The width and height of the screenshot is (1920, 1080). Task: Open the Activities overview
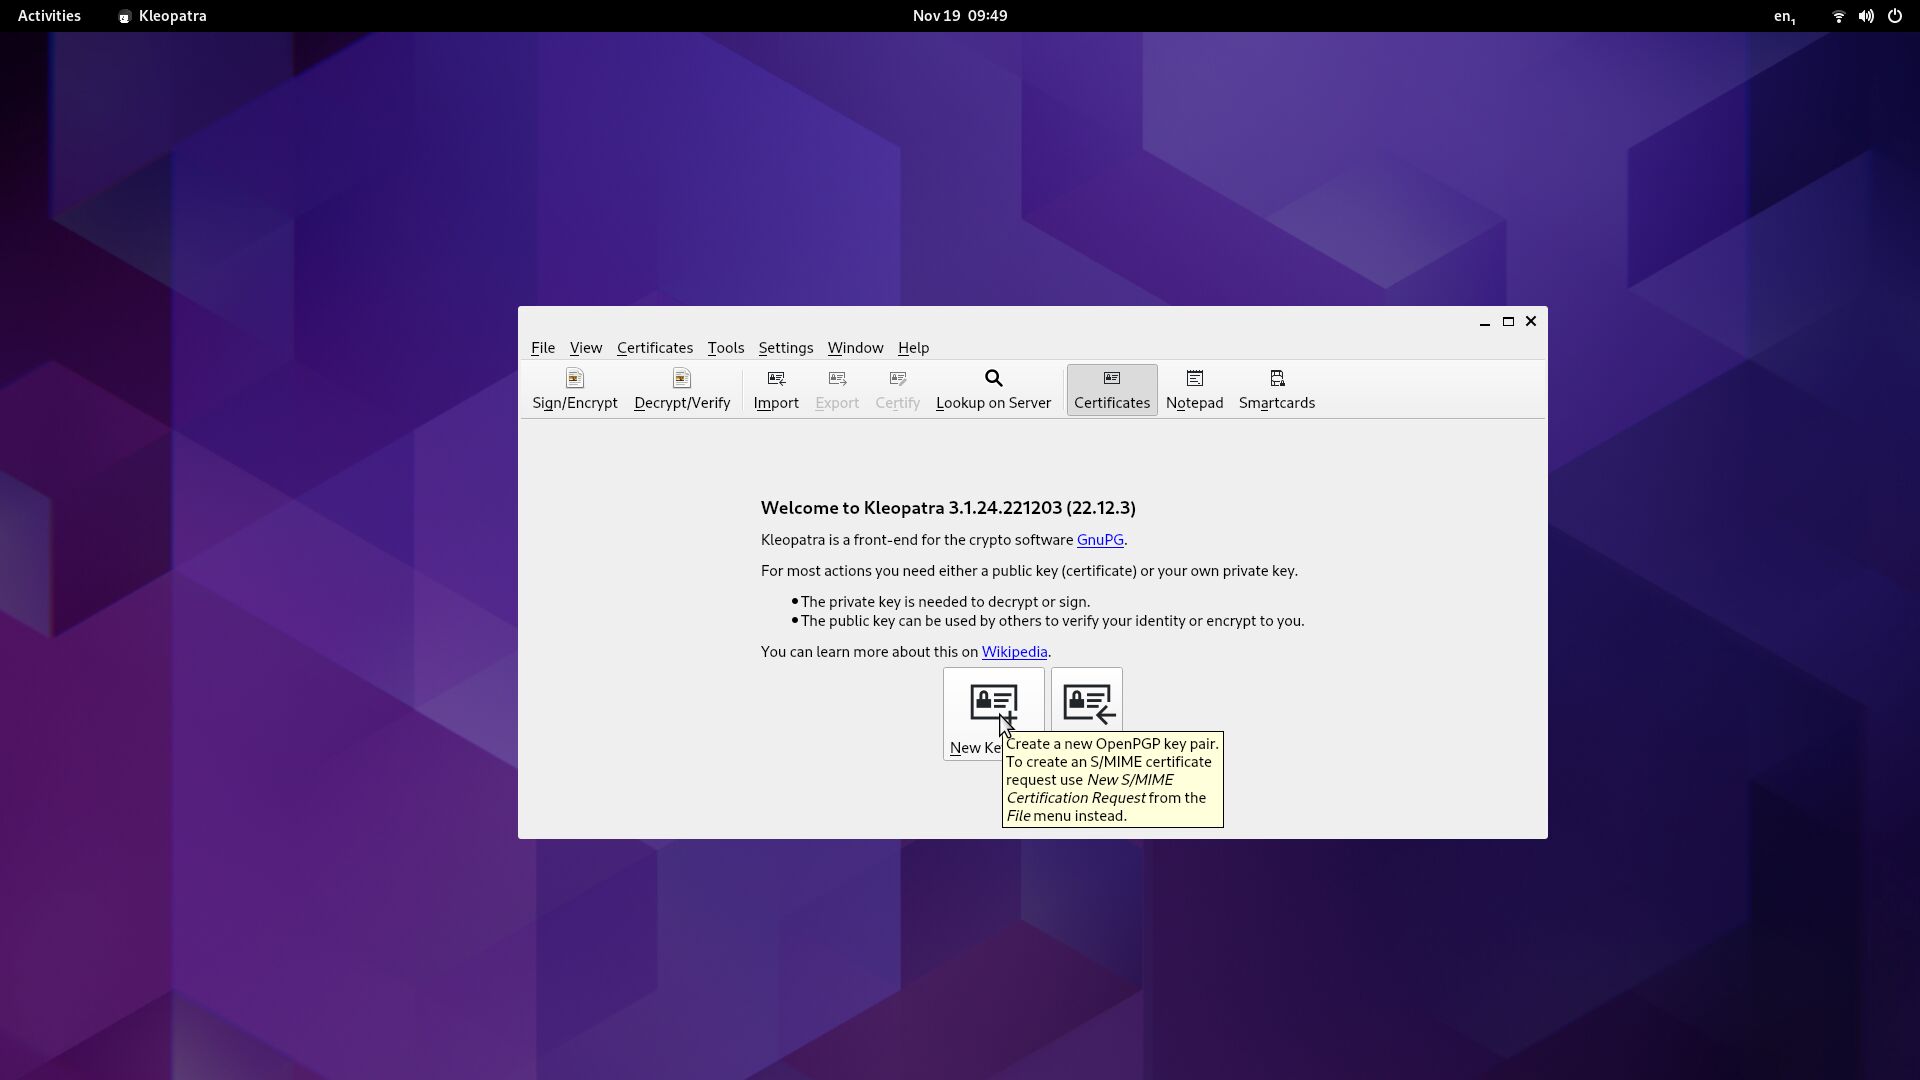coord(49,16)
